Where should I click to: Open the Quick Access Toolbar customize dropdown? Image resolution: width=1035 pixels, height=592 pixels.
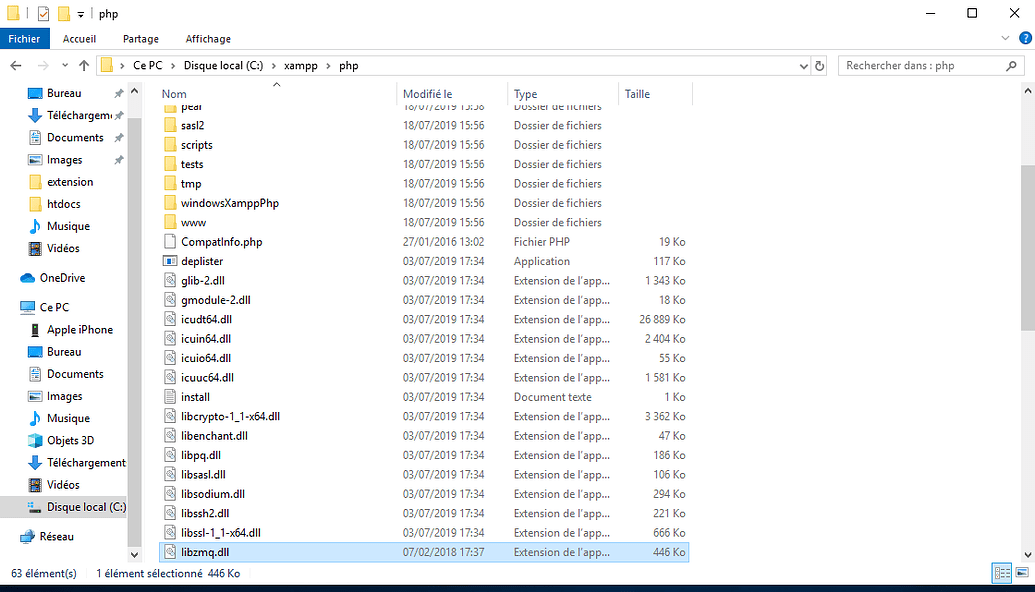tap(81, 14)
